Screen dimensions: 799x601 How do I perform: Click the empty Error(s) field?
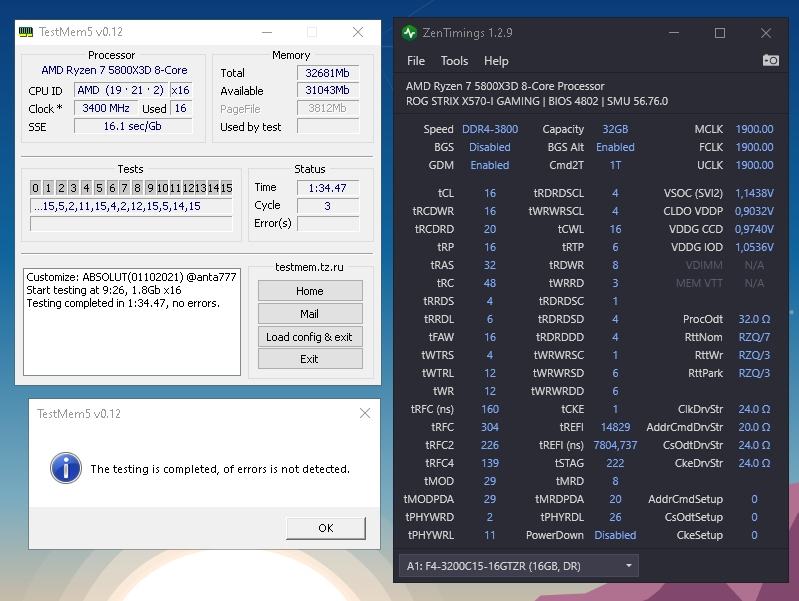[x=328, y=223]
